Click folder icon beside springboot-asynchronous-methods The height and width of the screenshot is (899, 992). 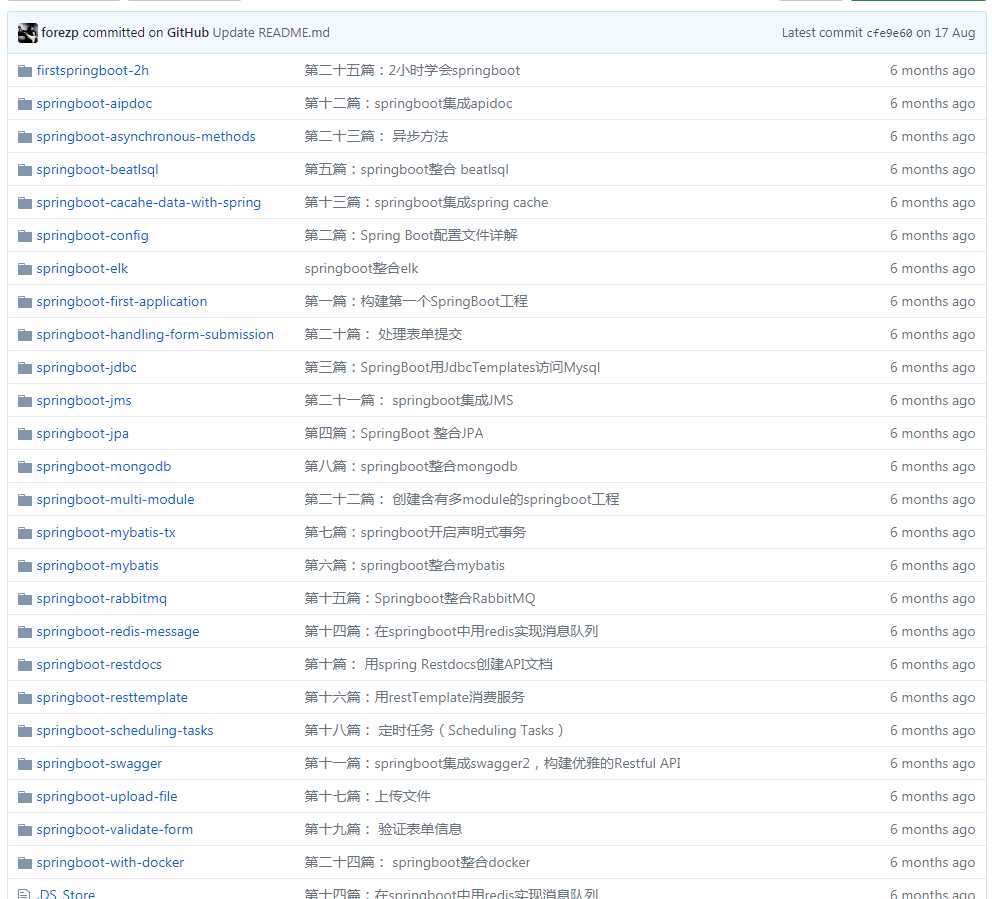(x=25, y=137)
